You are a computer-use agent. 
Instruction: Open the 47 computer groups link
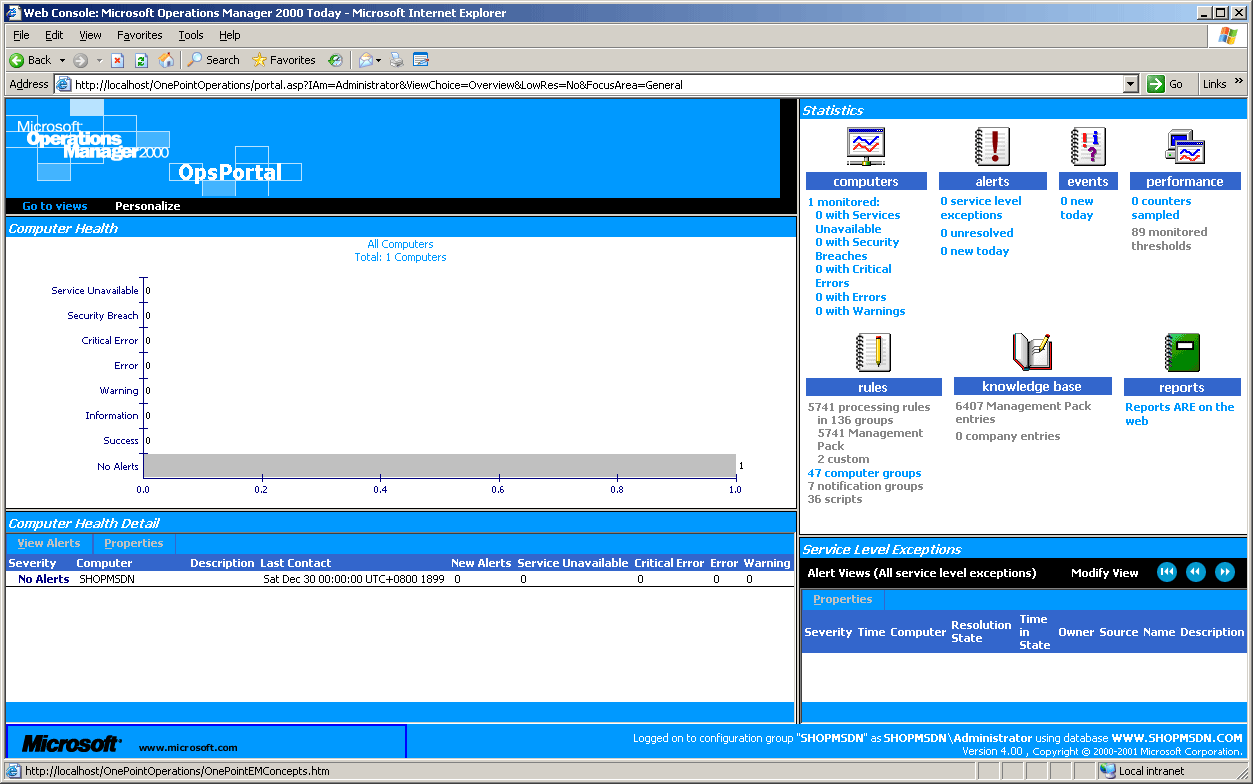pyautogui.click(x=864, y=473)
